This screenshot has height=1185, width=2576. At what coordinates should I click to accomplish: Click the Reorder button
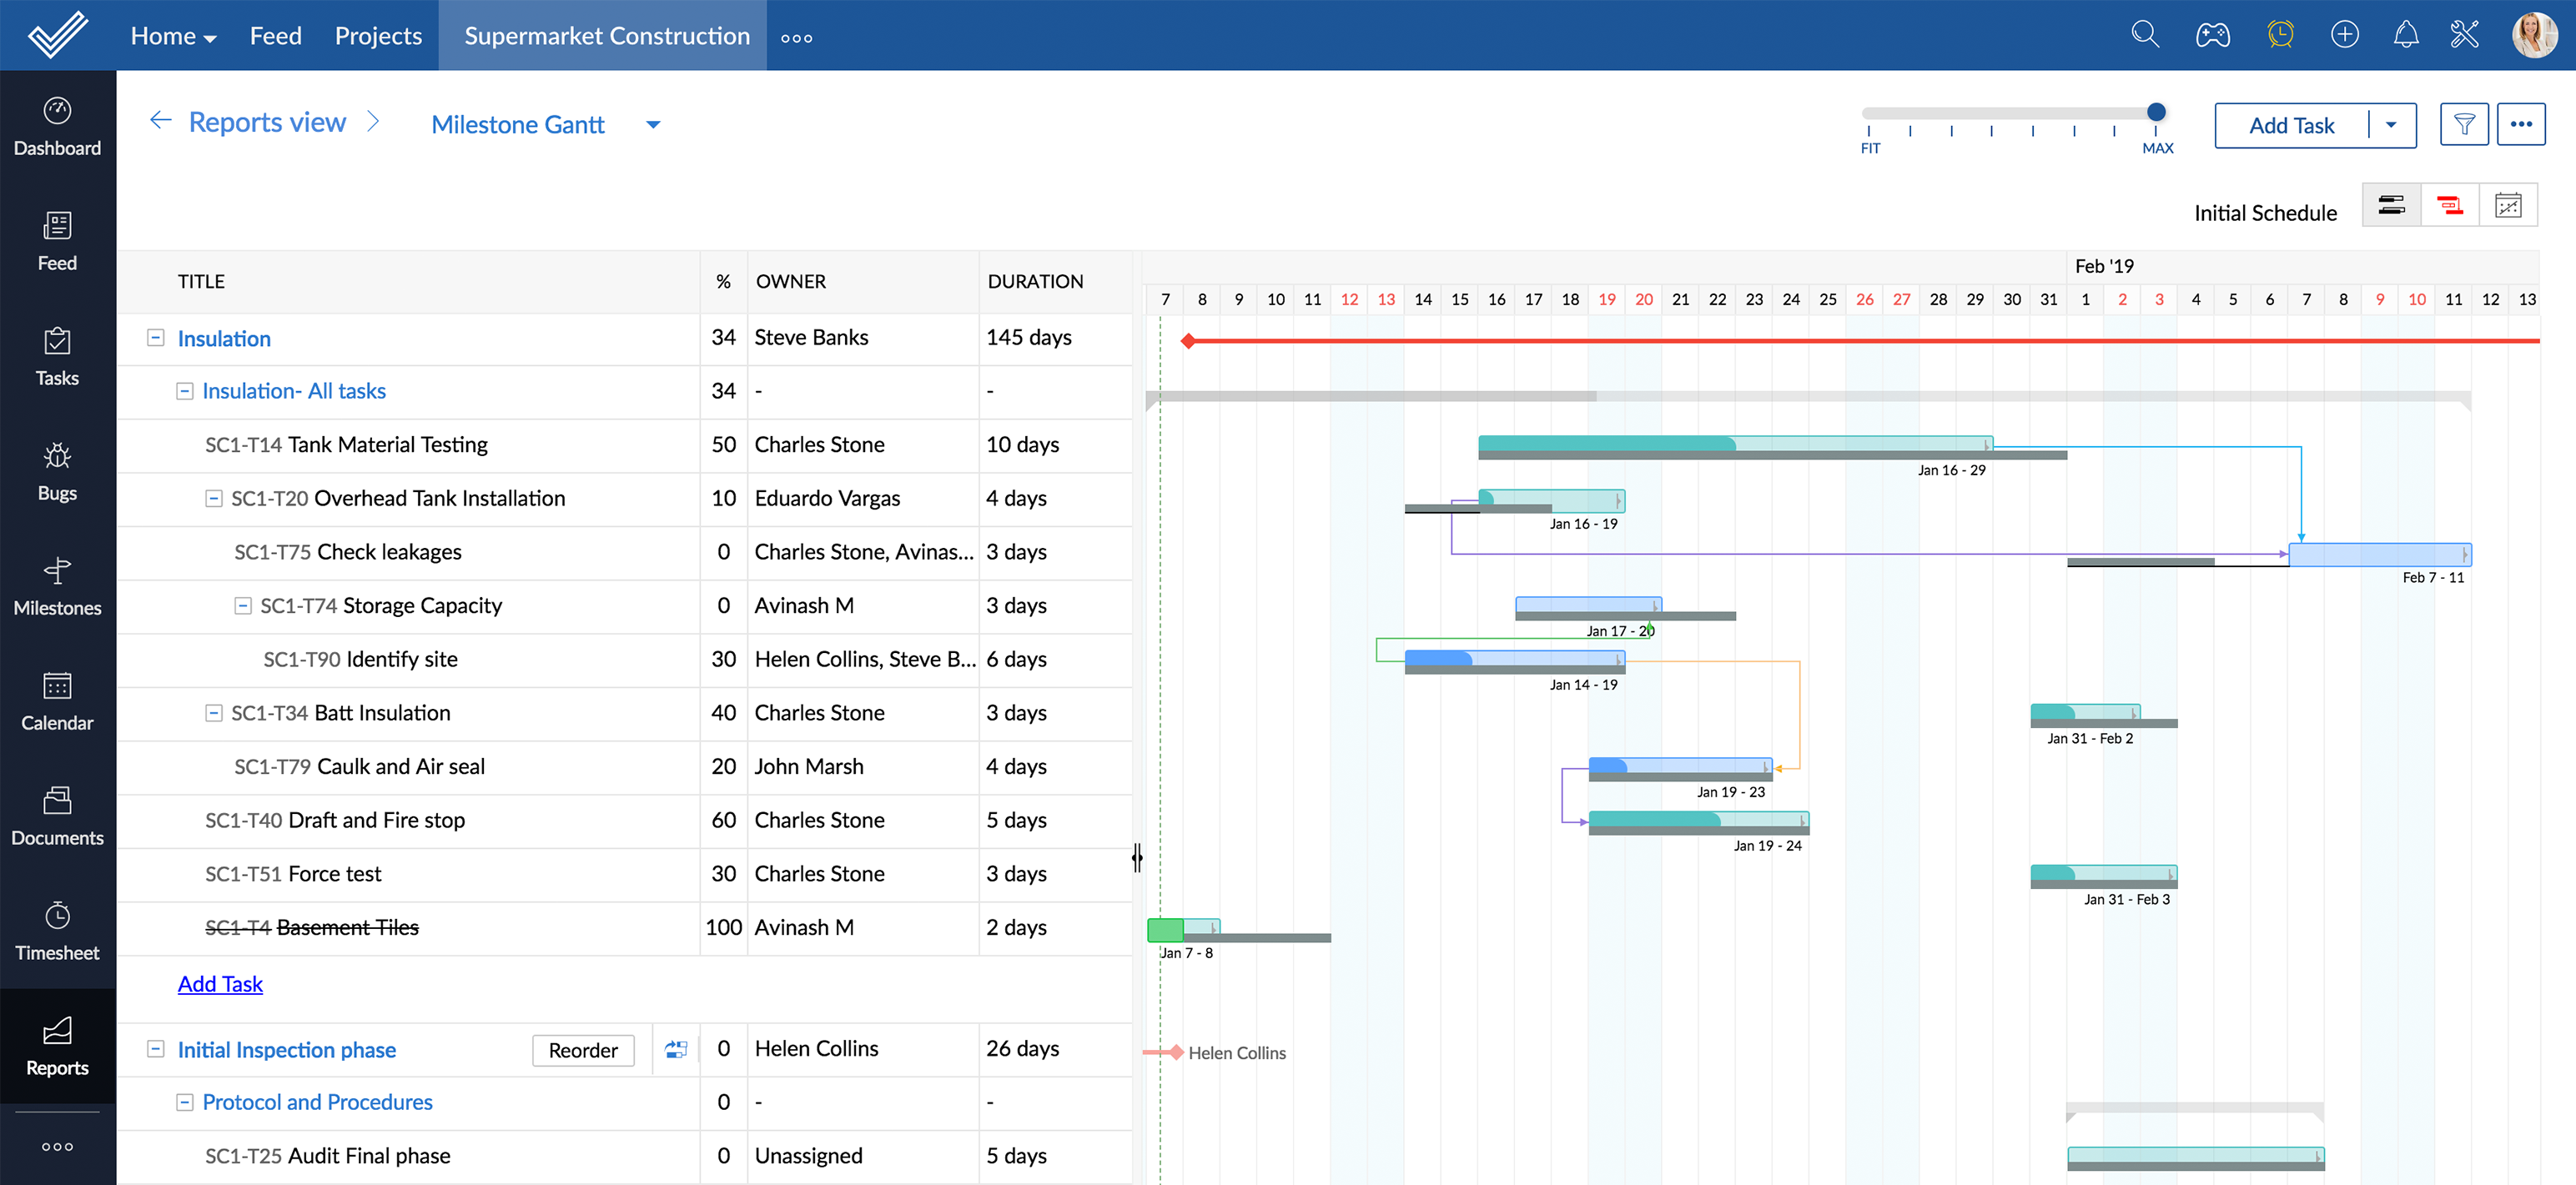tap(583, 1050)
